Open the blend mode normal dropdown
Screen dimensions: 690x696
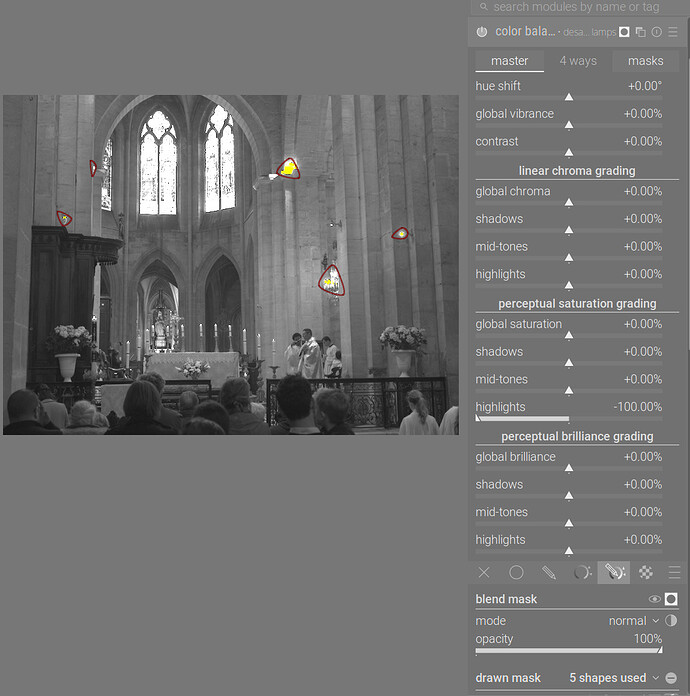tap(634, 621)
